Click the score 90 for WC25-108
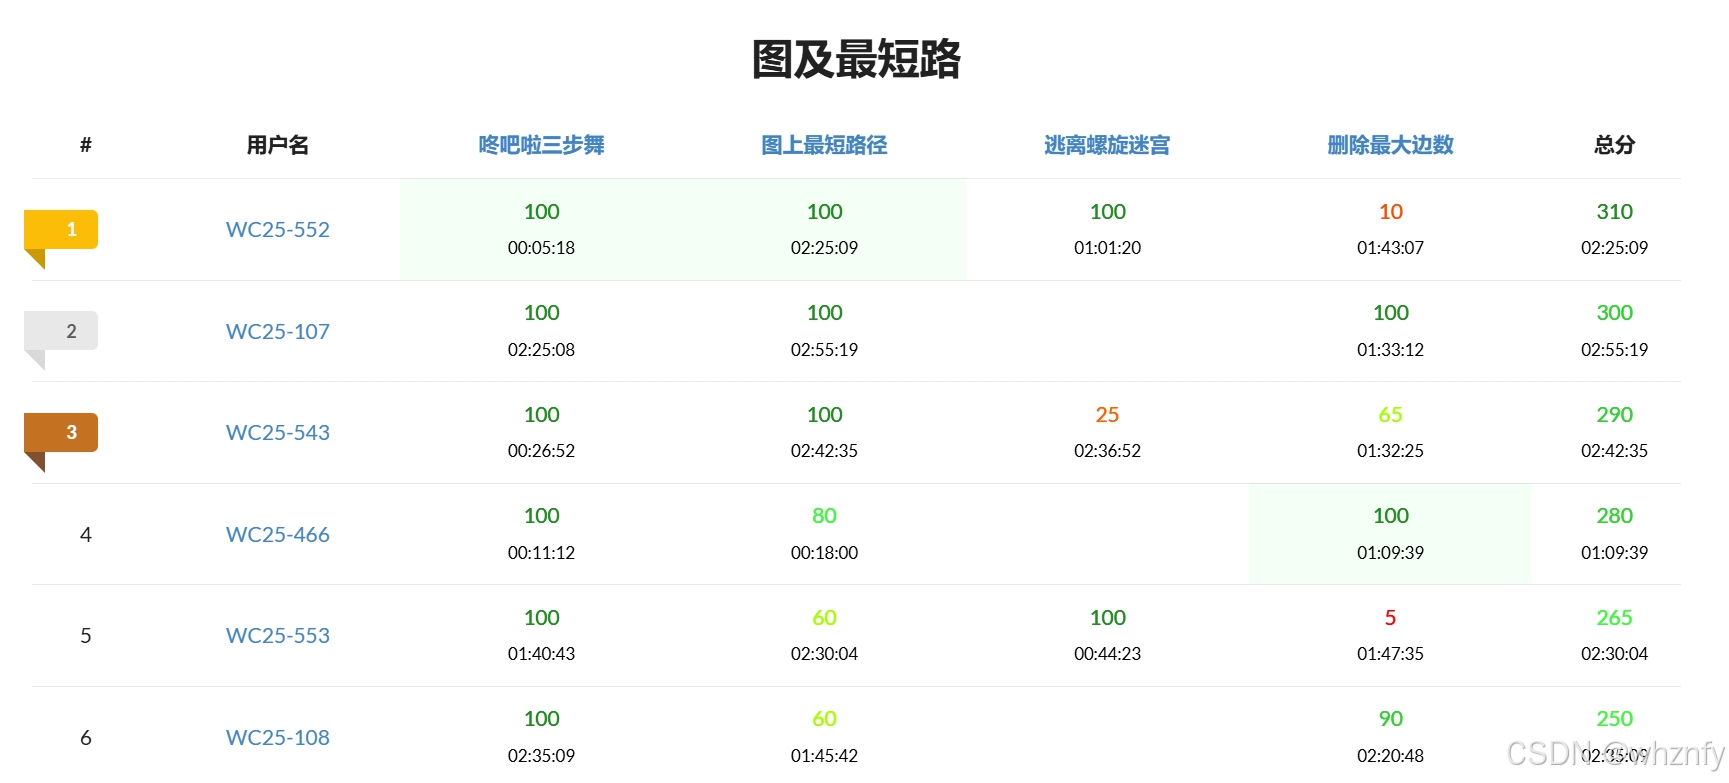The width and height of the screenshot is (1729, 783). [1390, 718]
